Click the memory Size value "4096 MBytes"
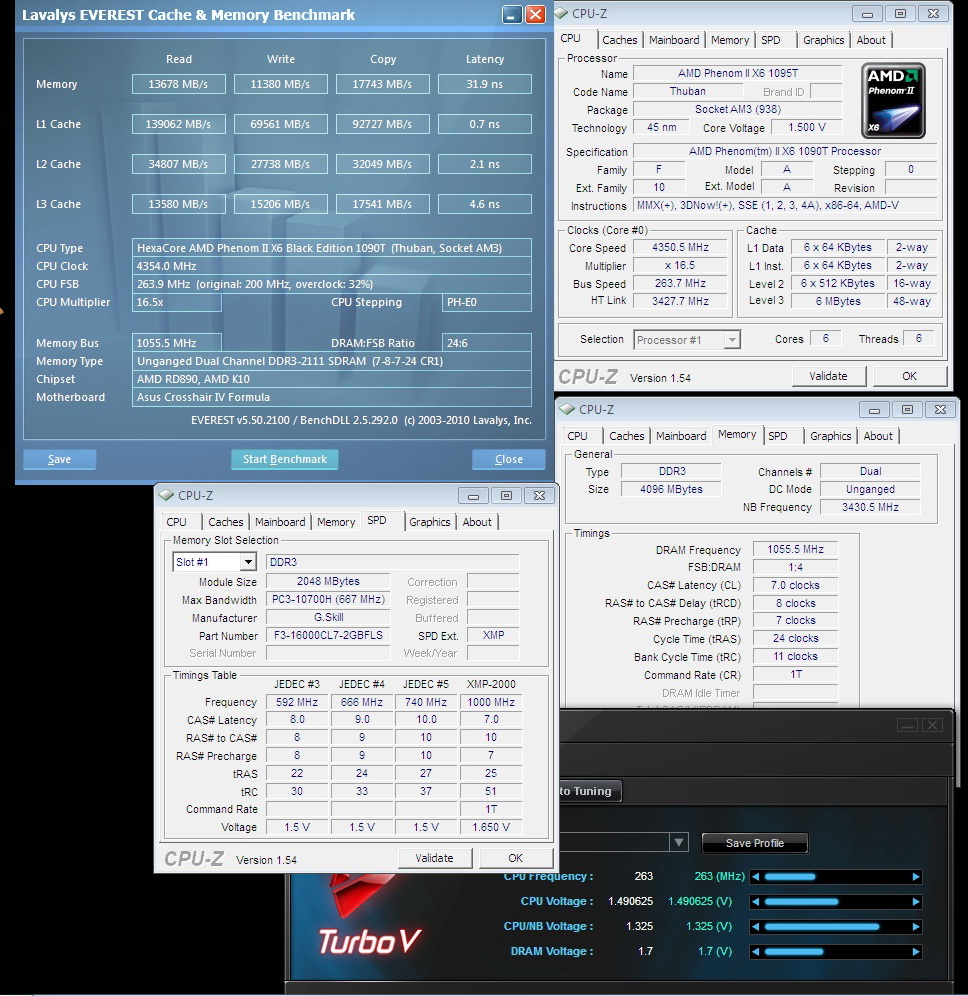The image size is (968, 996). pos(671,489)
